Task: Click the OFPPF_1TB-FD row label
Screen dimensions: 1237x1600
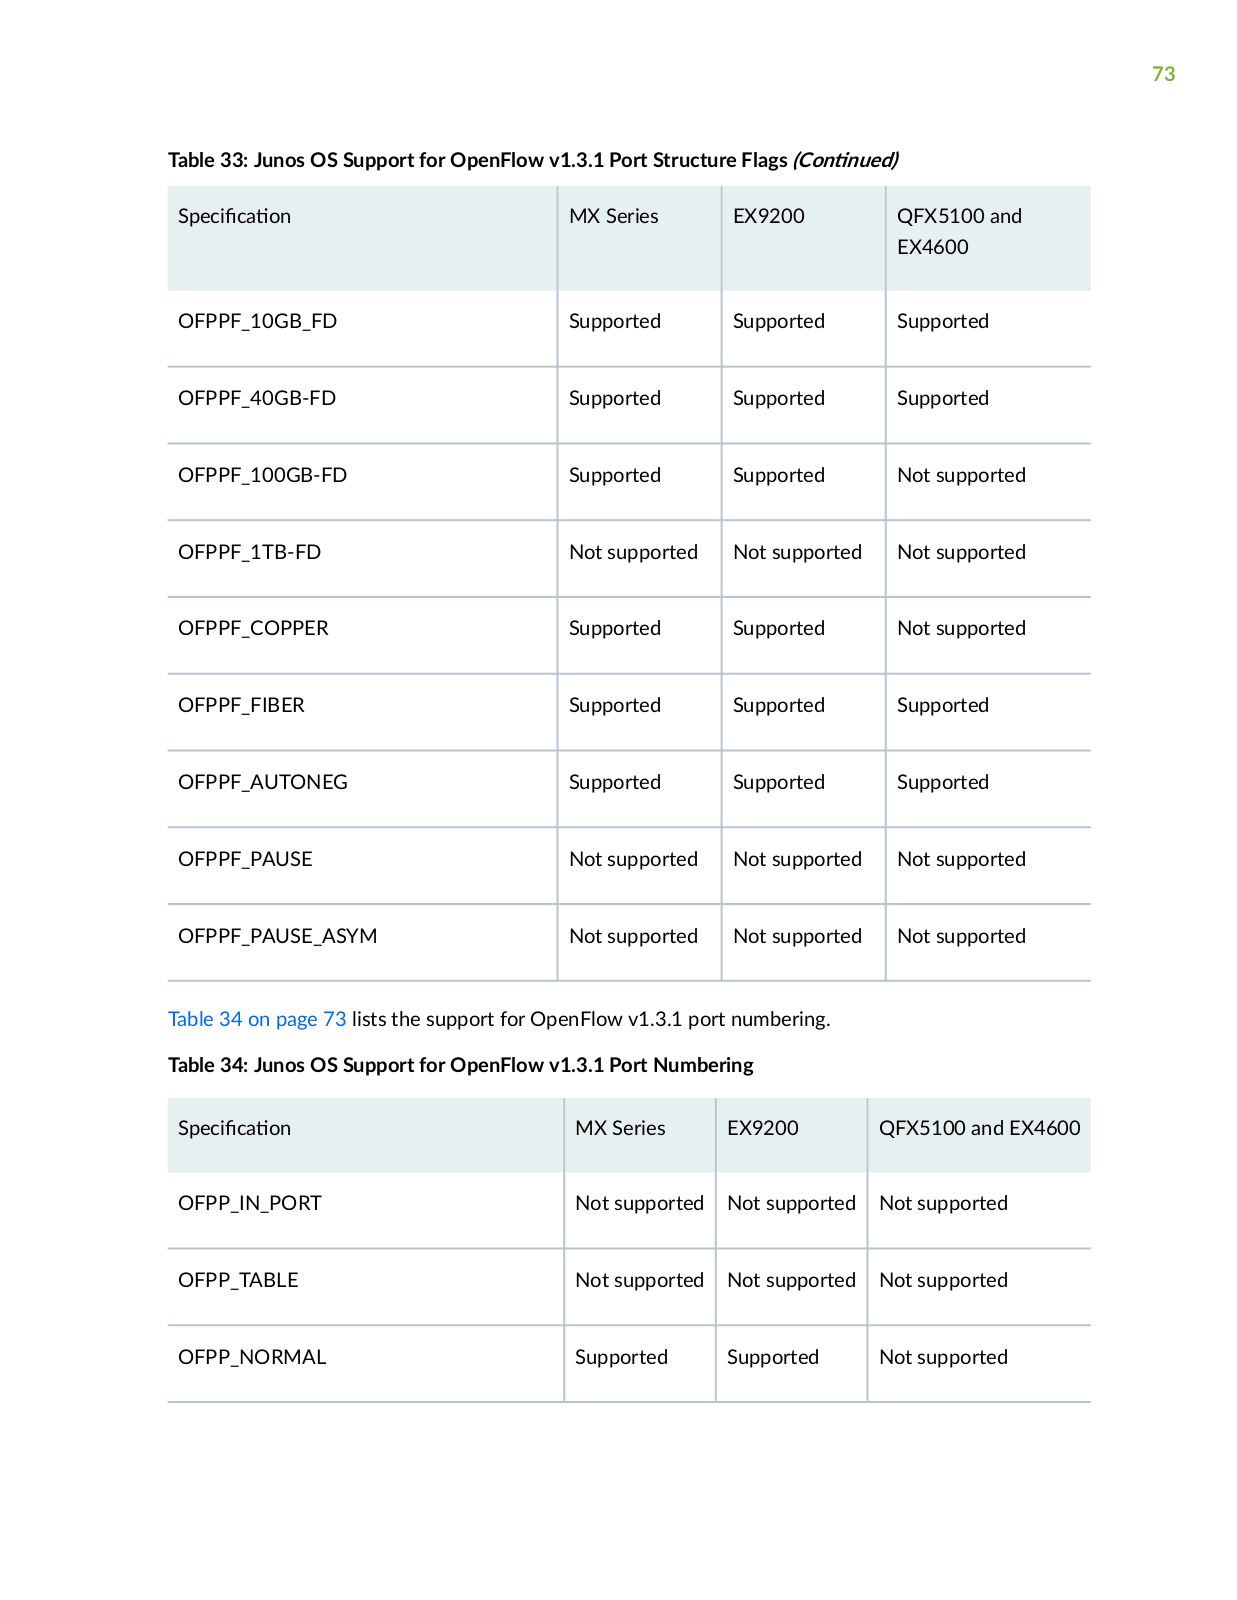Action: point(249,552)
